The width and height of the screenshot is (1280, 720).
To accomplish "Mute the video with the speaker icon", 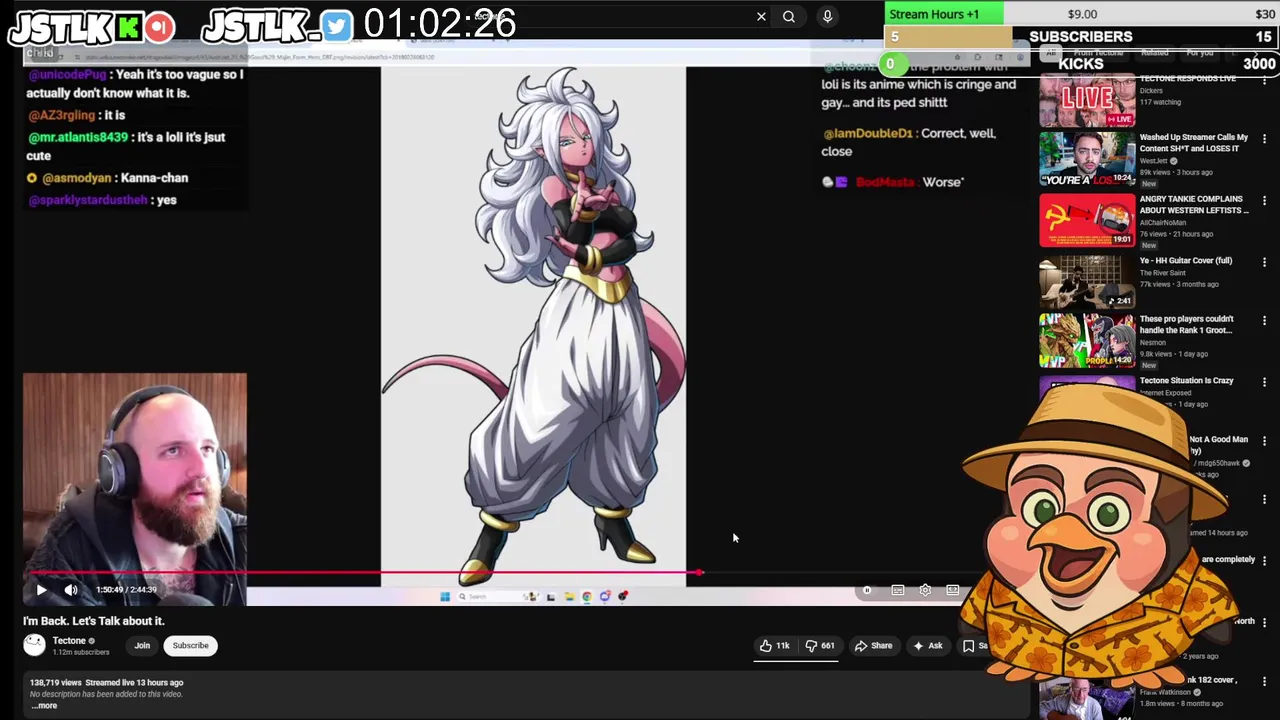I will (71, 590).
